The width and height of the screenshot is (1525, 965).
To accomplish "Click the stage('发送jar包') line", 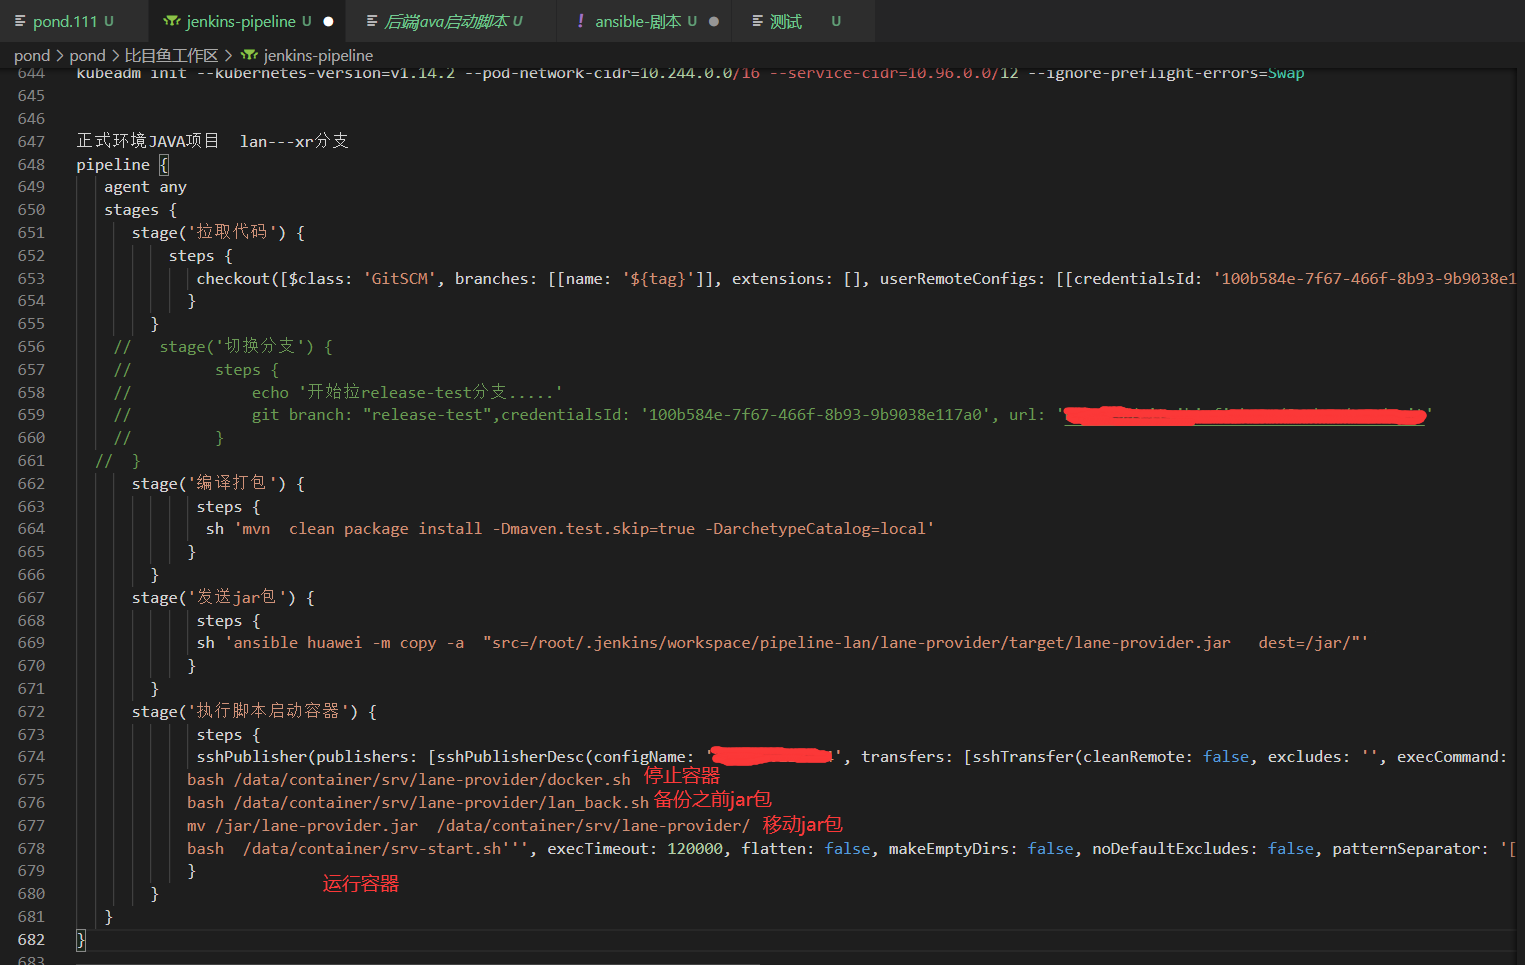I will point(223,597).
